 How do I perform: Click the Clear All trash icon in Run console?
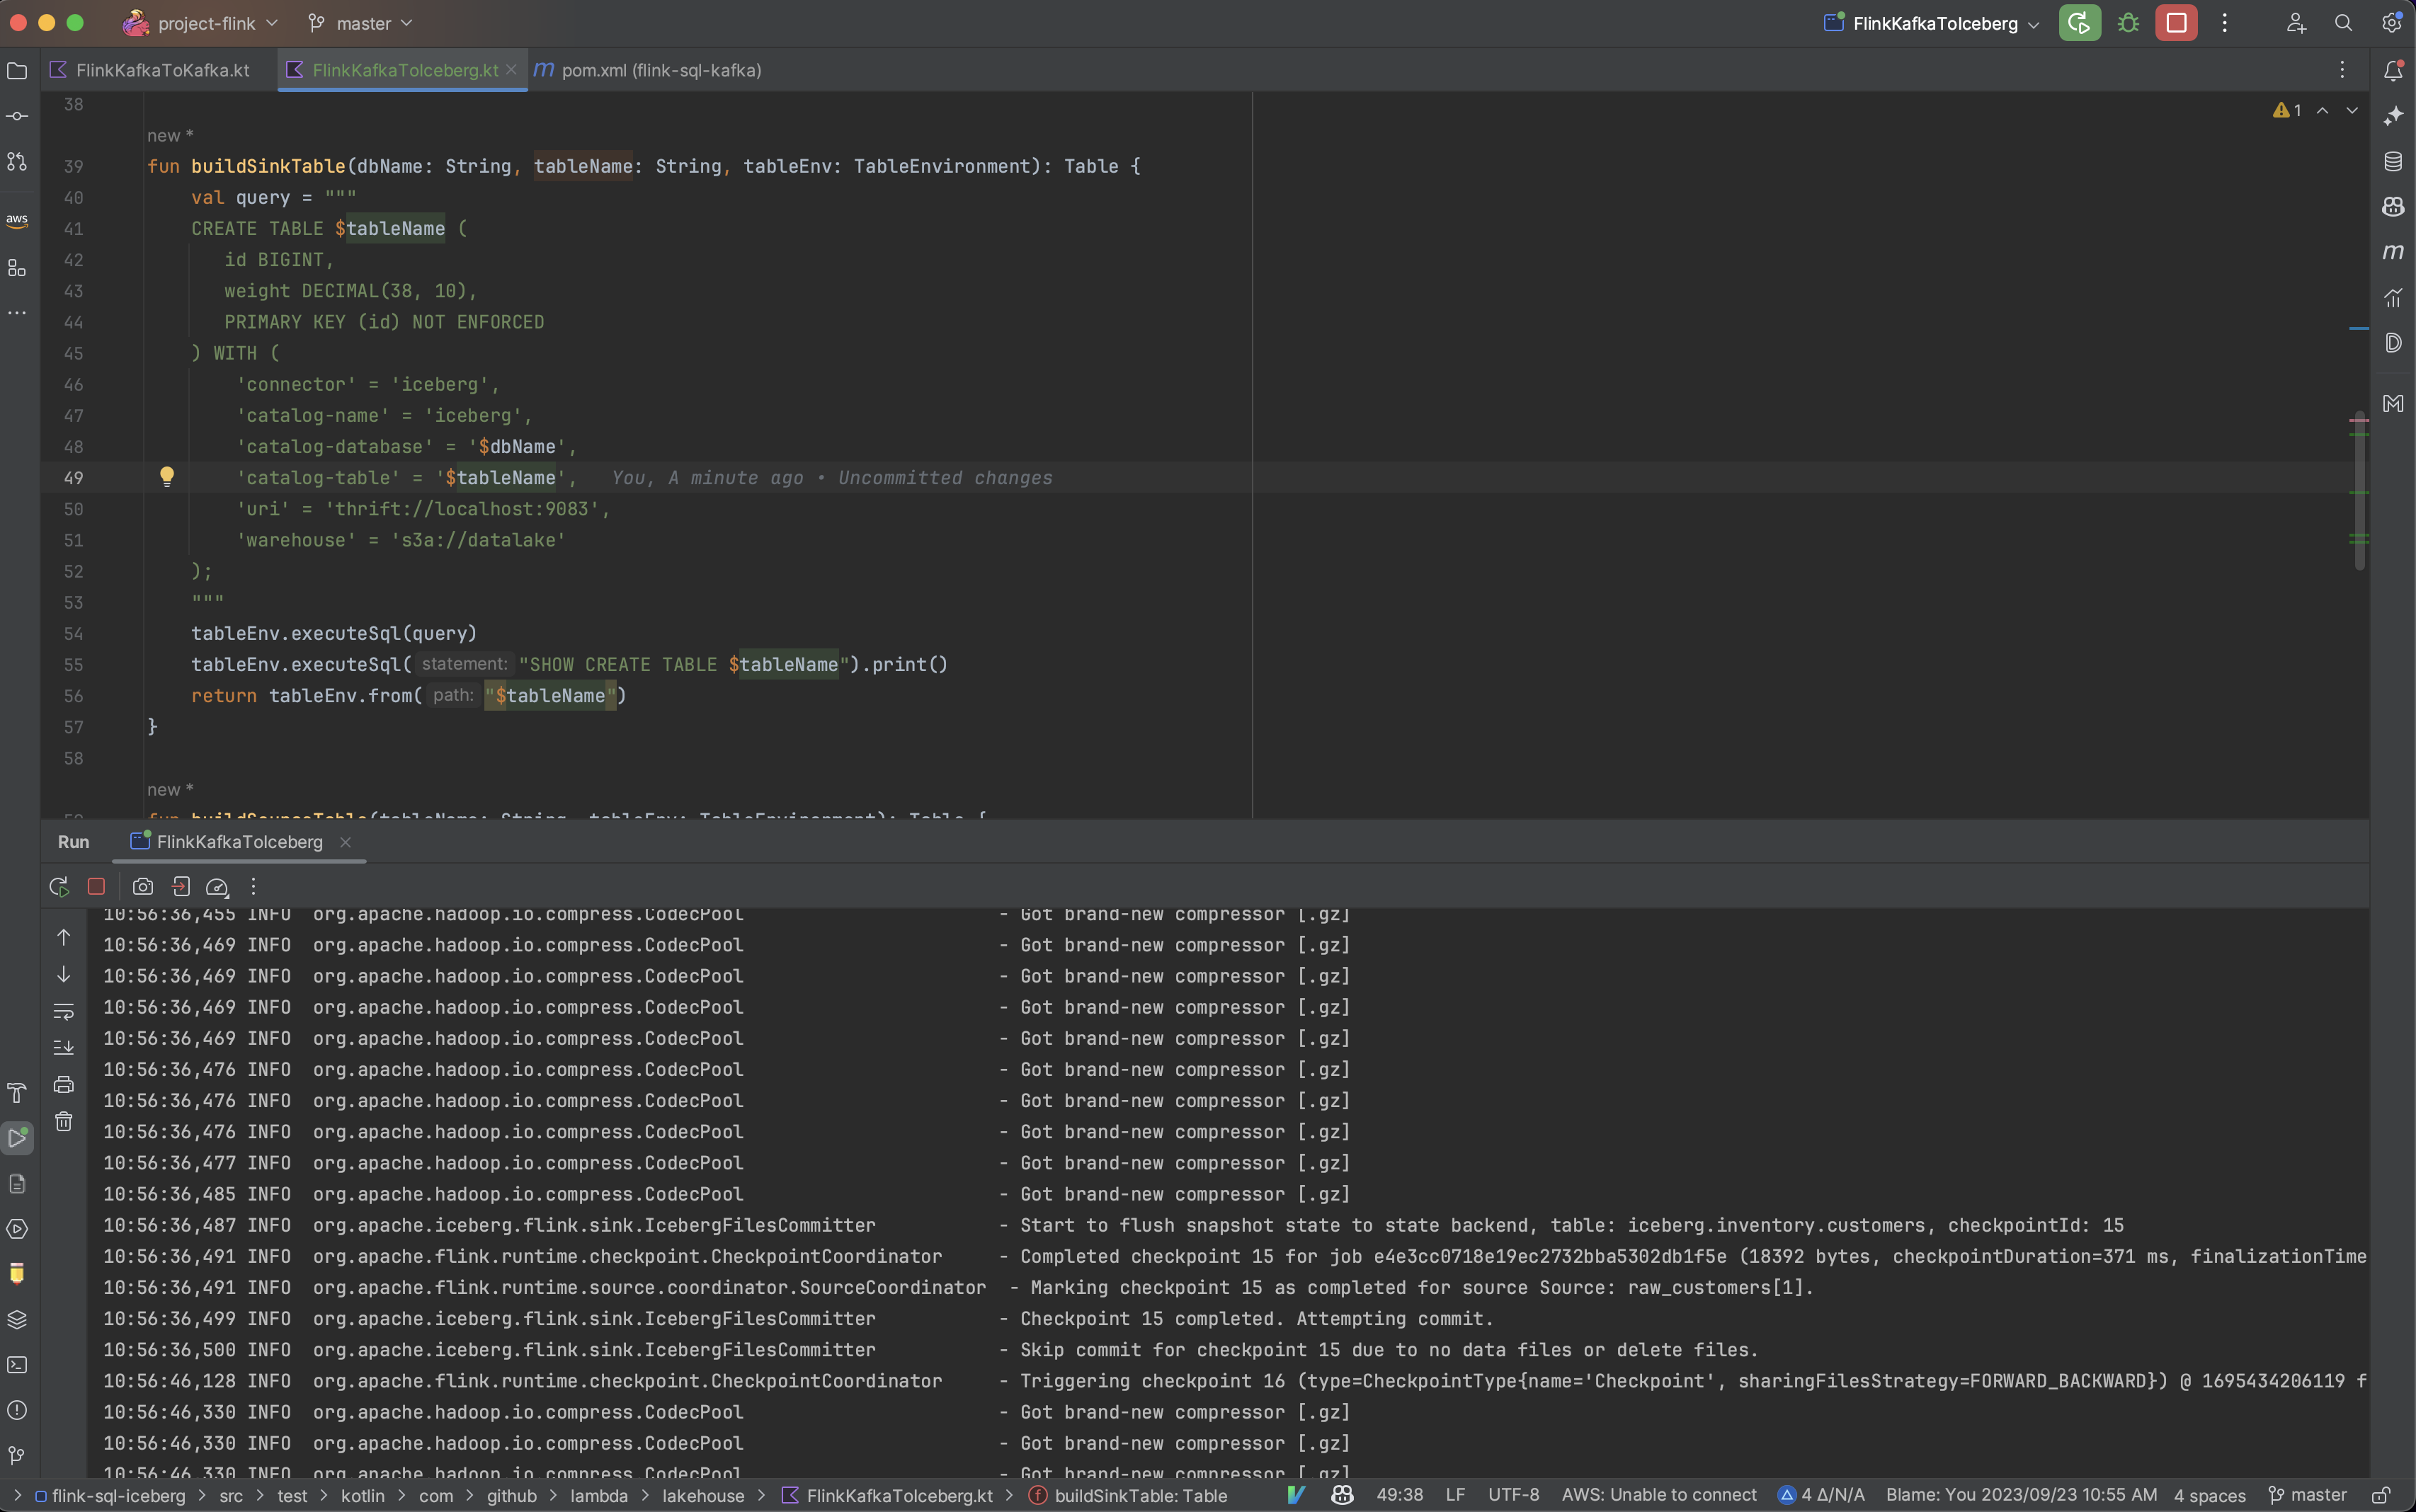tap(64, 1122)
